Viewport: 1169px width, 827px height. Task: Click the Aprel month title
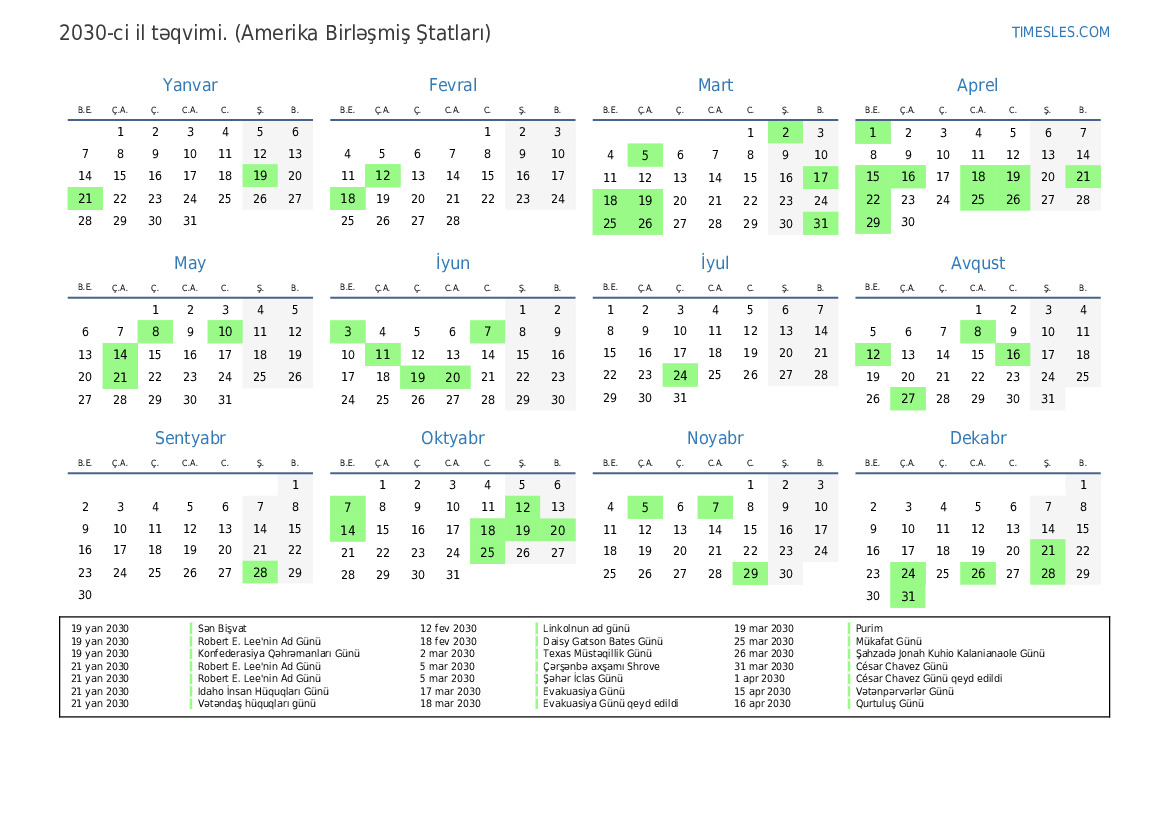977,85
